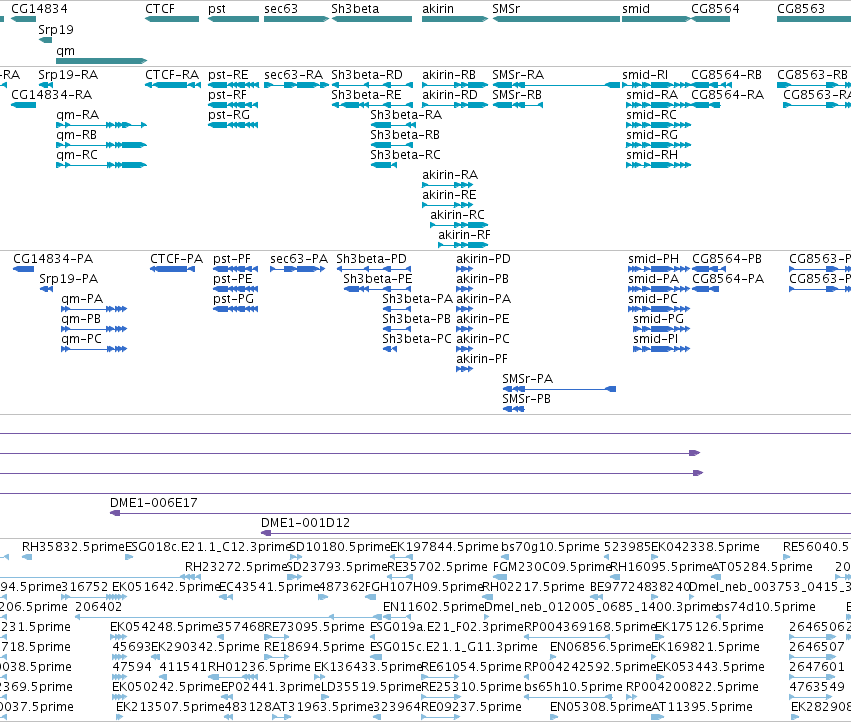851x722 pixels.
Task: Select the smid-RH transcript label
Action: point(652,155)
